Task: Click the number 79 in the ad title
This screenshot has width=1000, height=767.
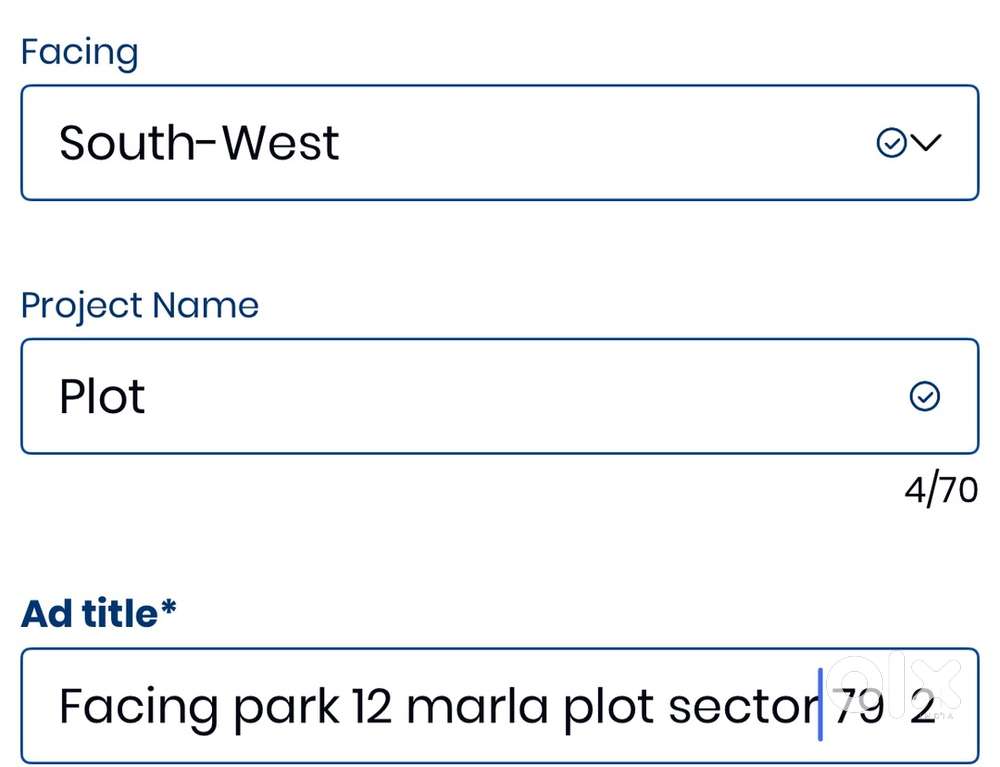Action: [x=858, y=707]
